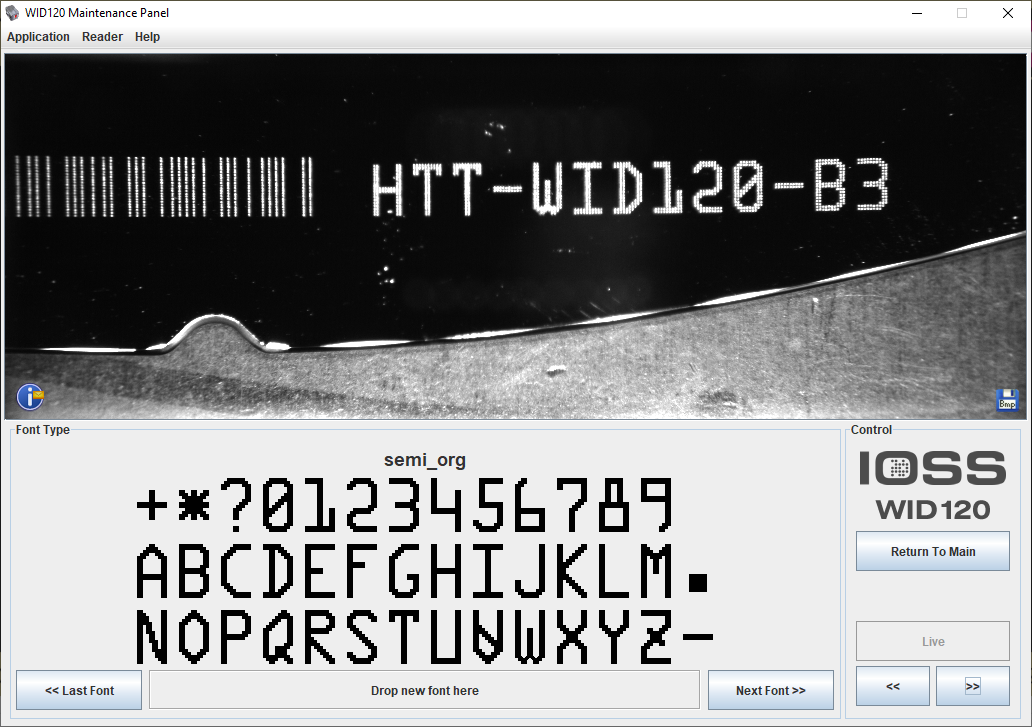This screenshot has height=727, width=1032.
Task: Click the IOSS WID120 logo
Action: (x=933, y=486)
